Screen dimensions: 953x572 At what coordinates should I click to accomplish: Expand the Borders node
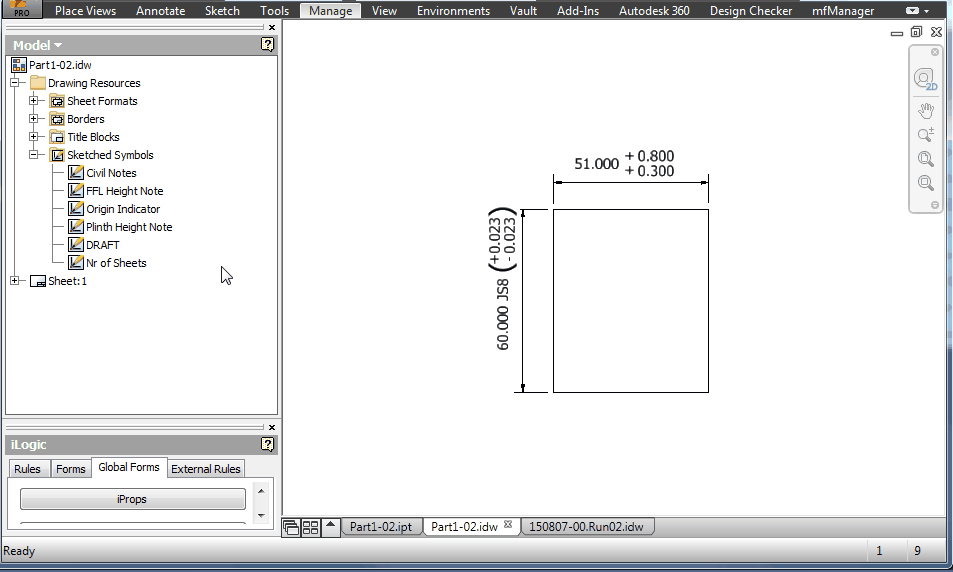click(x=33, y=119)
